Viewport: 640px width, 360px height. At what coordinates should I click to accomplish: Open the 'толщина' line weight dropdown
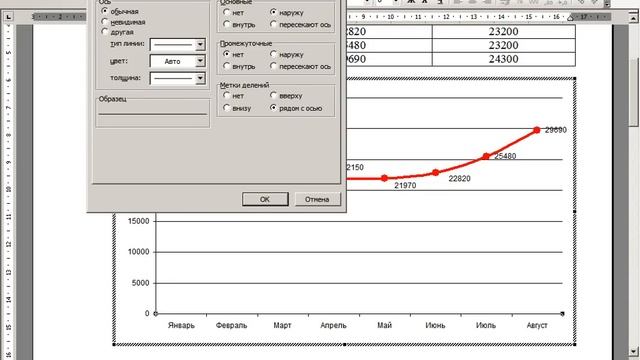200,78
